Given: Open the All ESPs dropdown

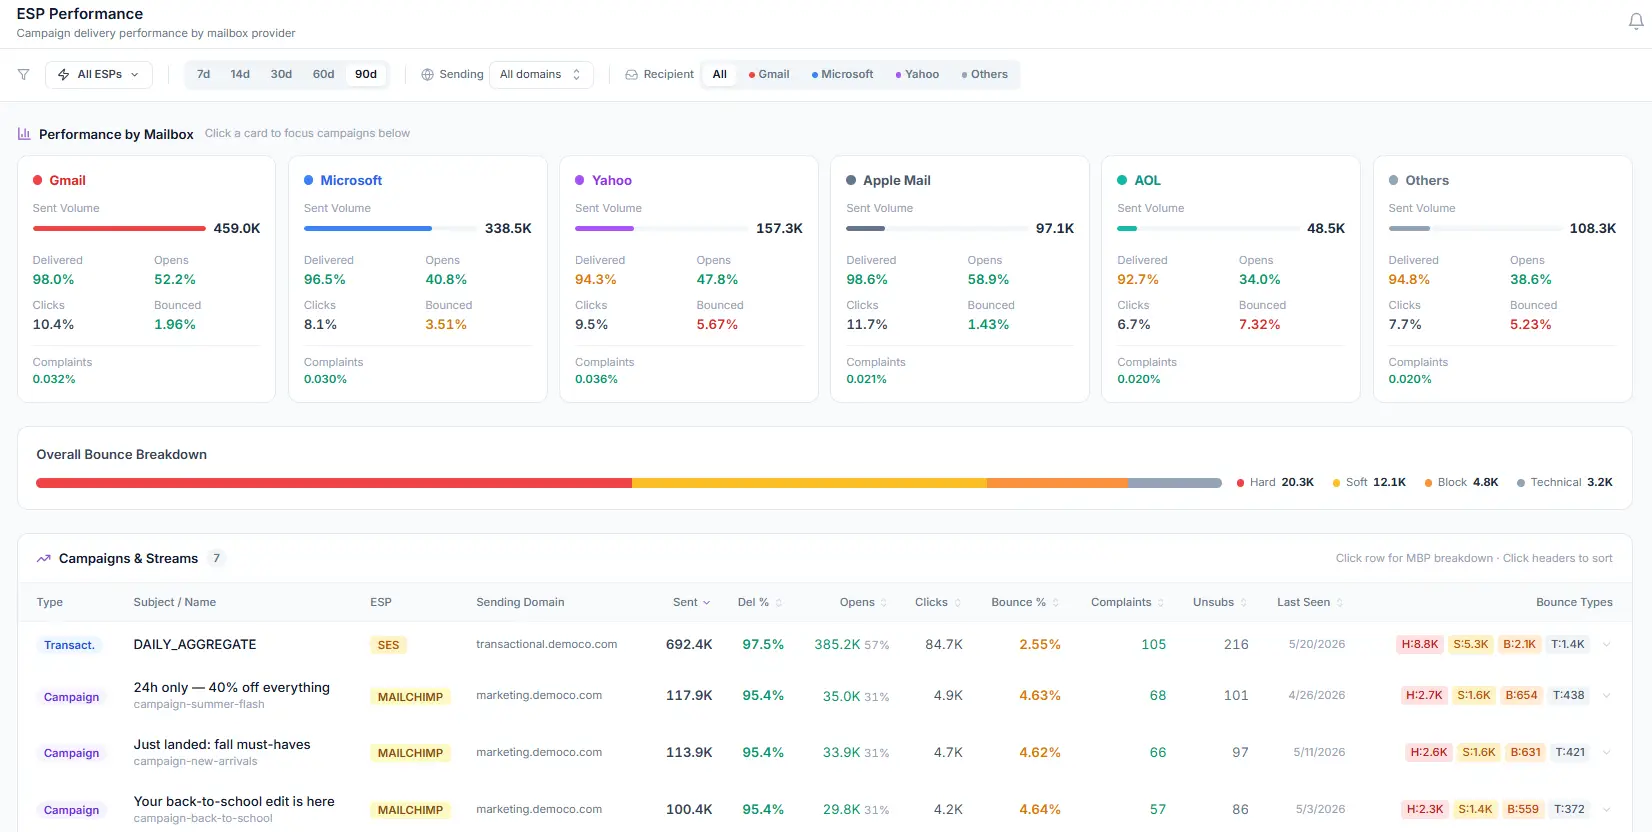Looking at the screenshot, I should 99,74.
